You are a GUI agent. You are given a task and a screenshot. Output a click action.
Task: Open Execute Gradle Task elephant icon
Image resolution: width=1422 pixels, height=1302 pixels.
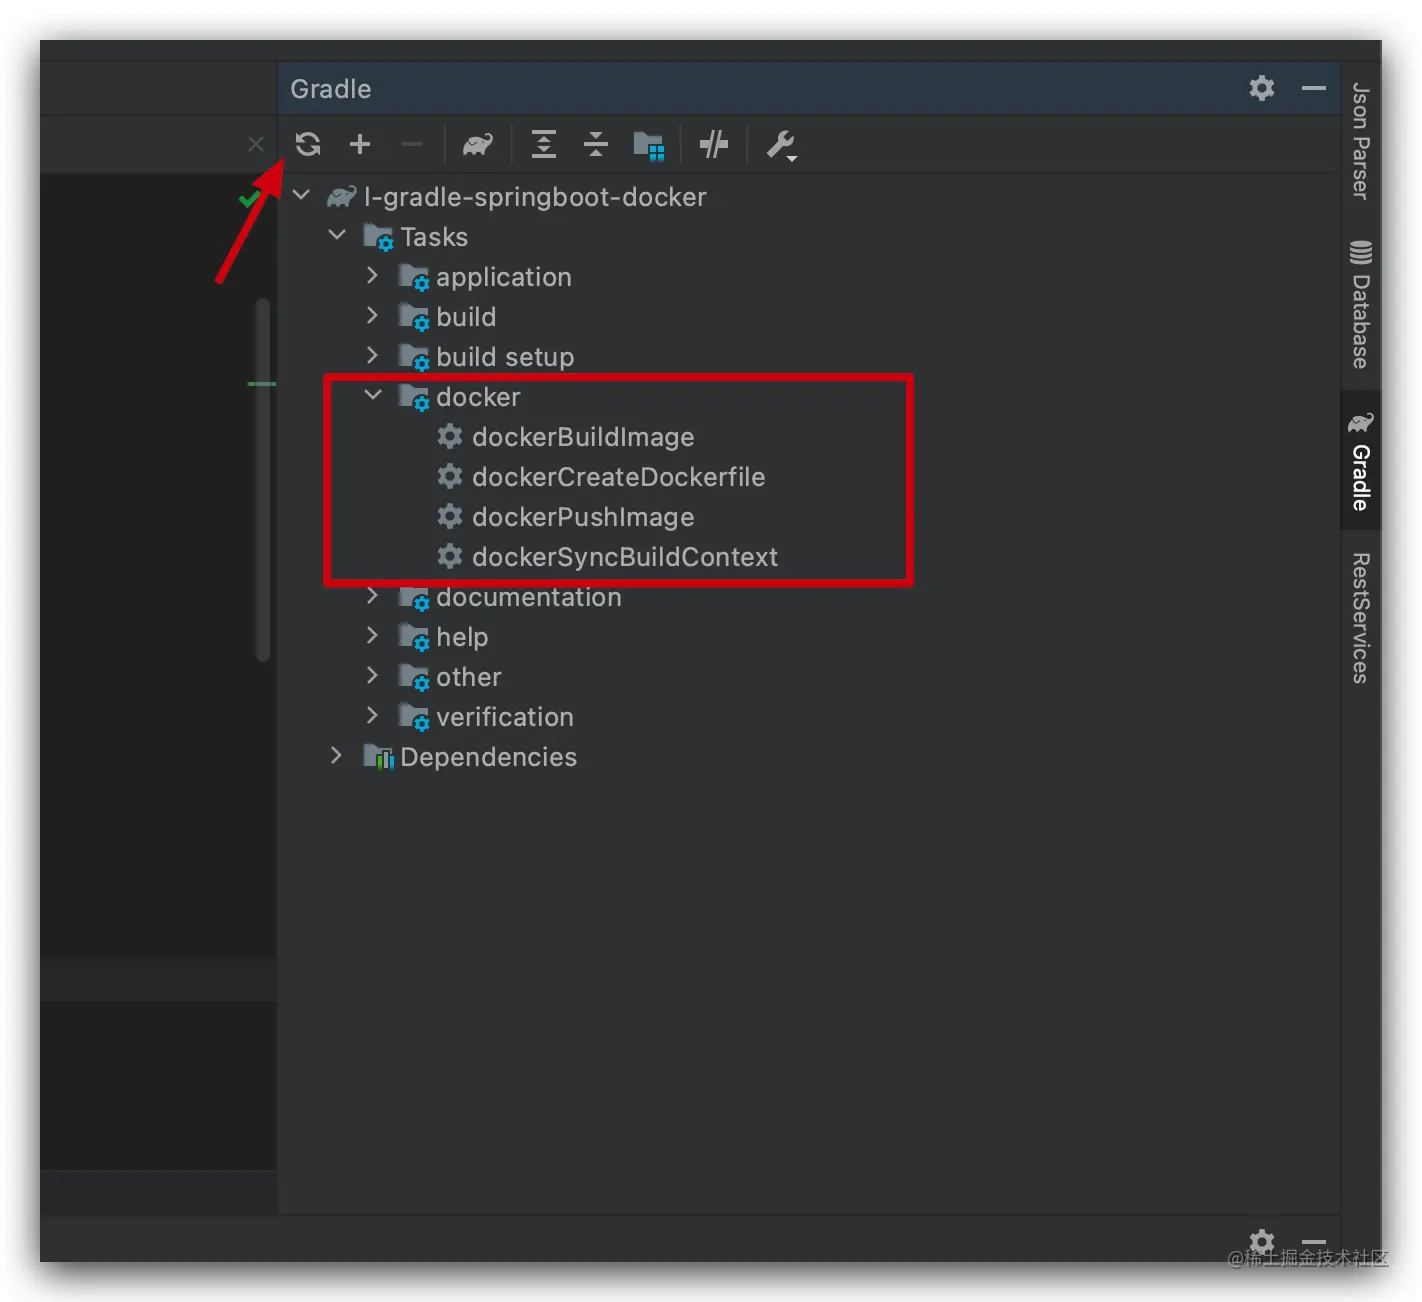(x=478, y=145)
